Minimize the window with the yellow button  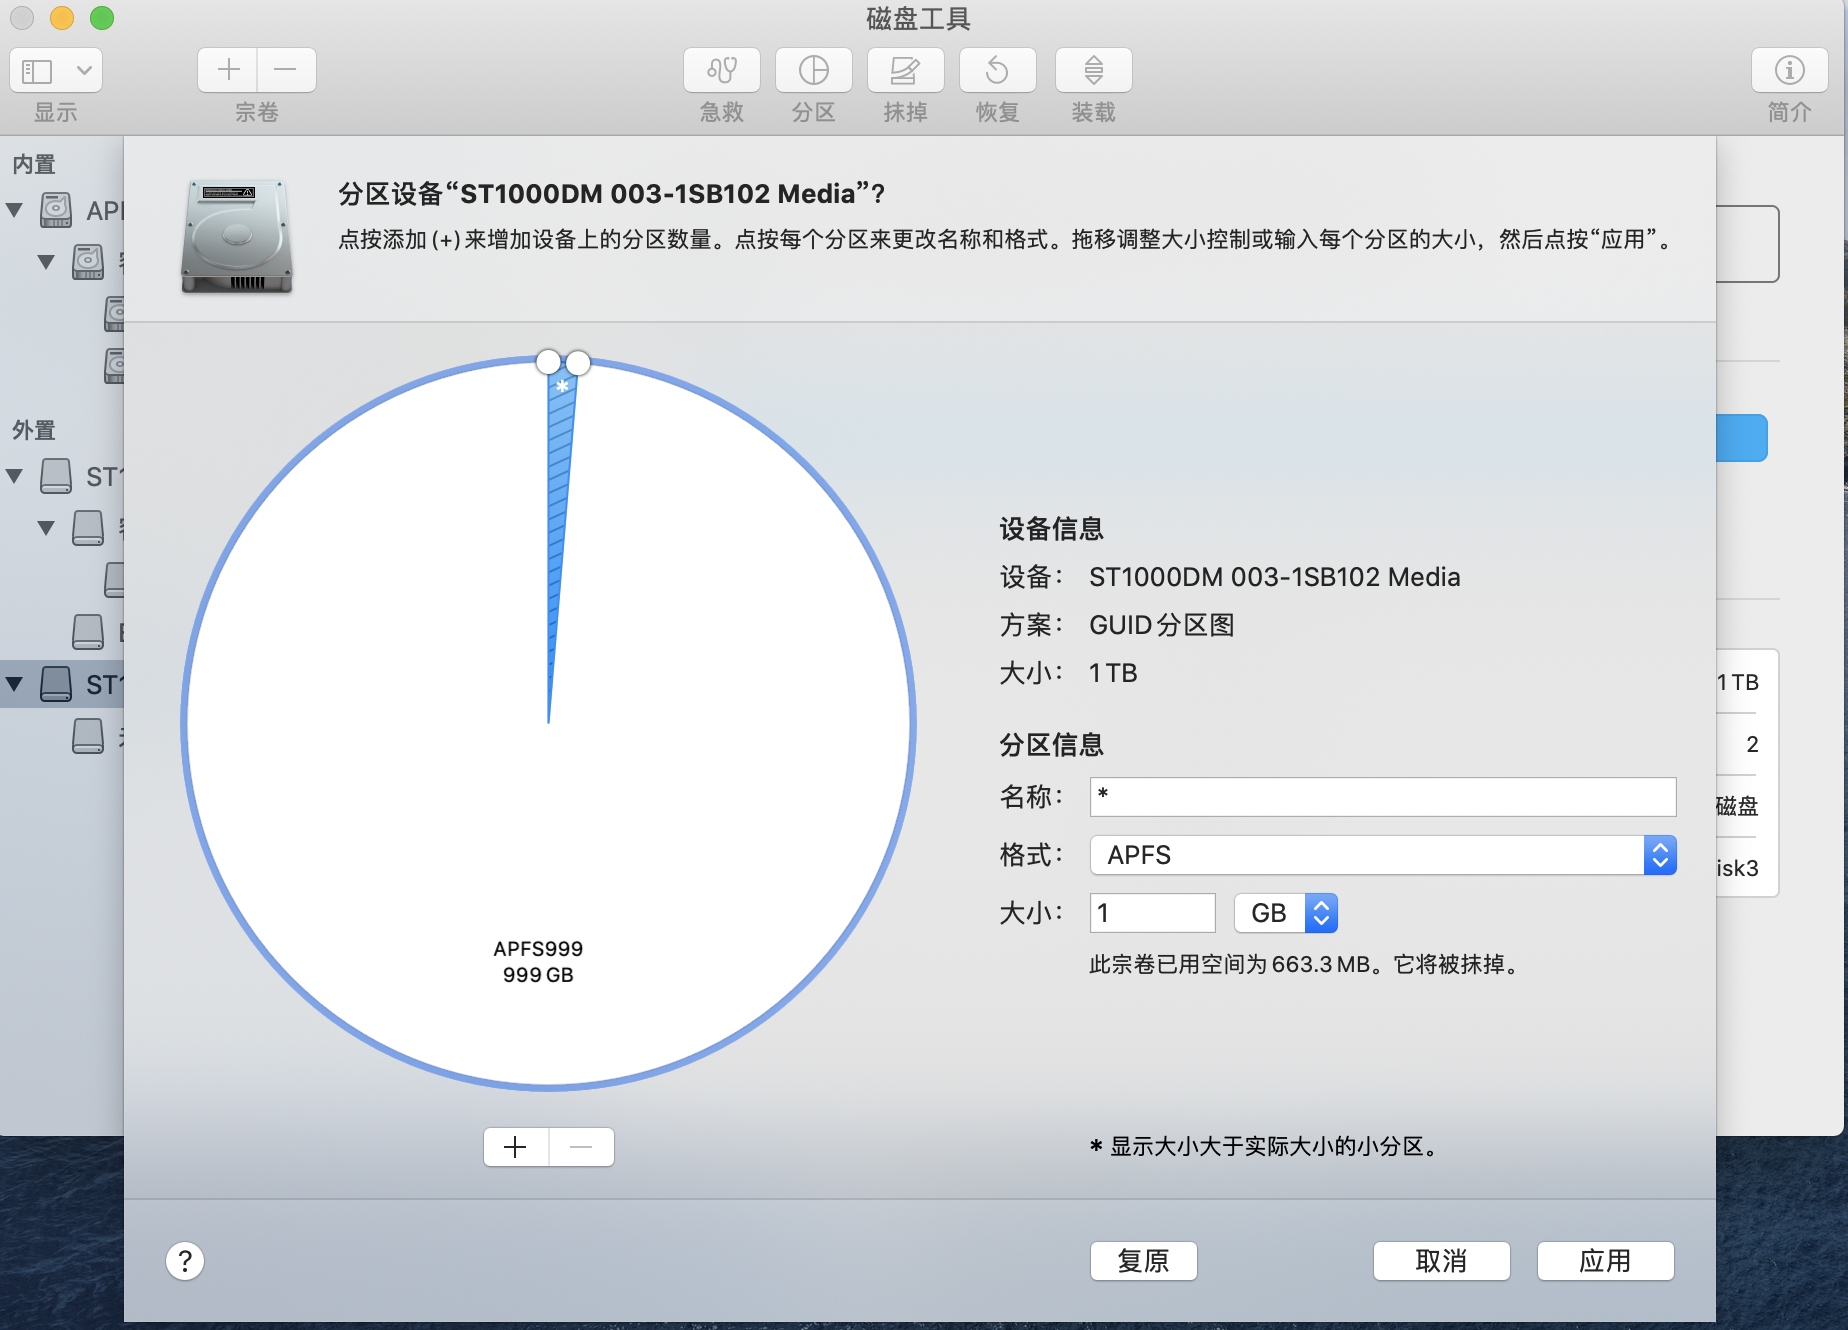(x=62, y=18)
